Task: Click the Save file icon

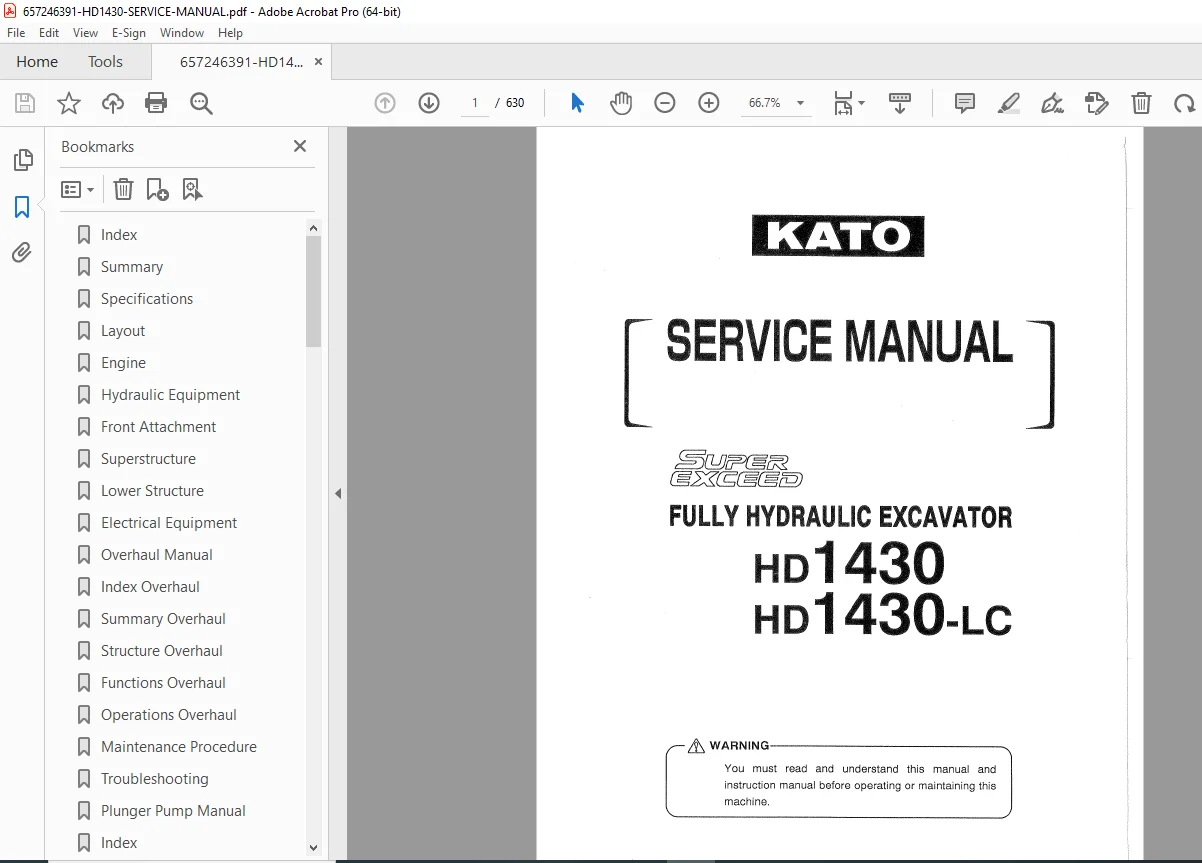Action: (x=25, y=103)
